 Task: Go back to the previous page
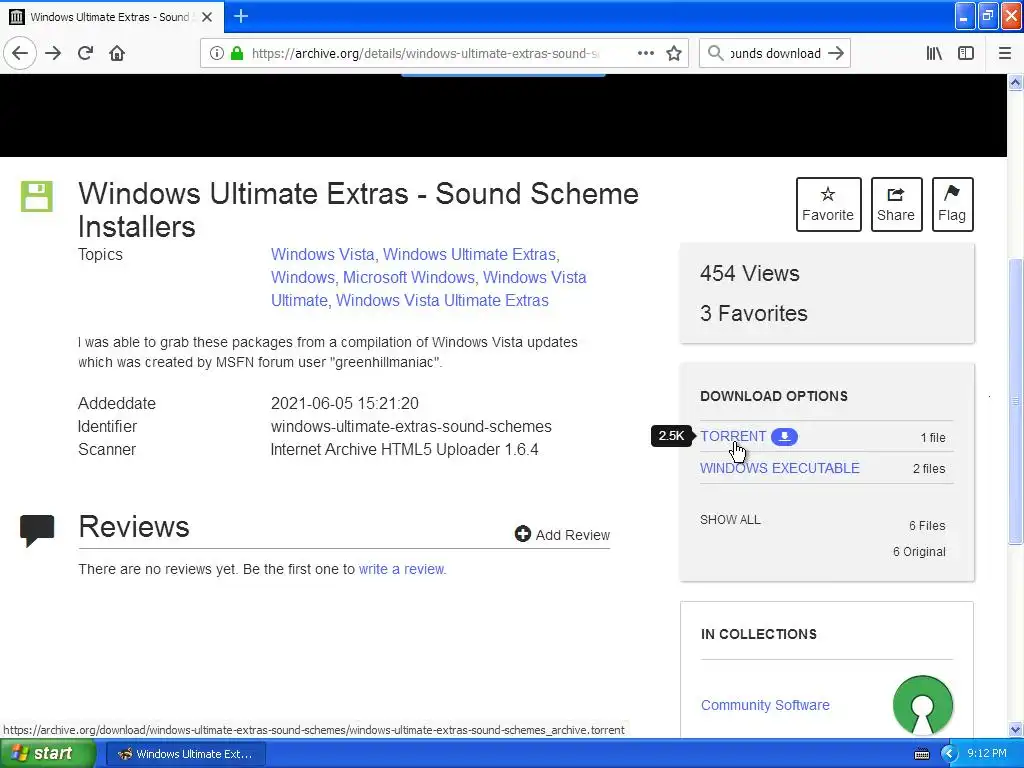pyautogui.click(x=20, y=54)
